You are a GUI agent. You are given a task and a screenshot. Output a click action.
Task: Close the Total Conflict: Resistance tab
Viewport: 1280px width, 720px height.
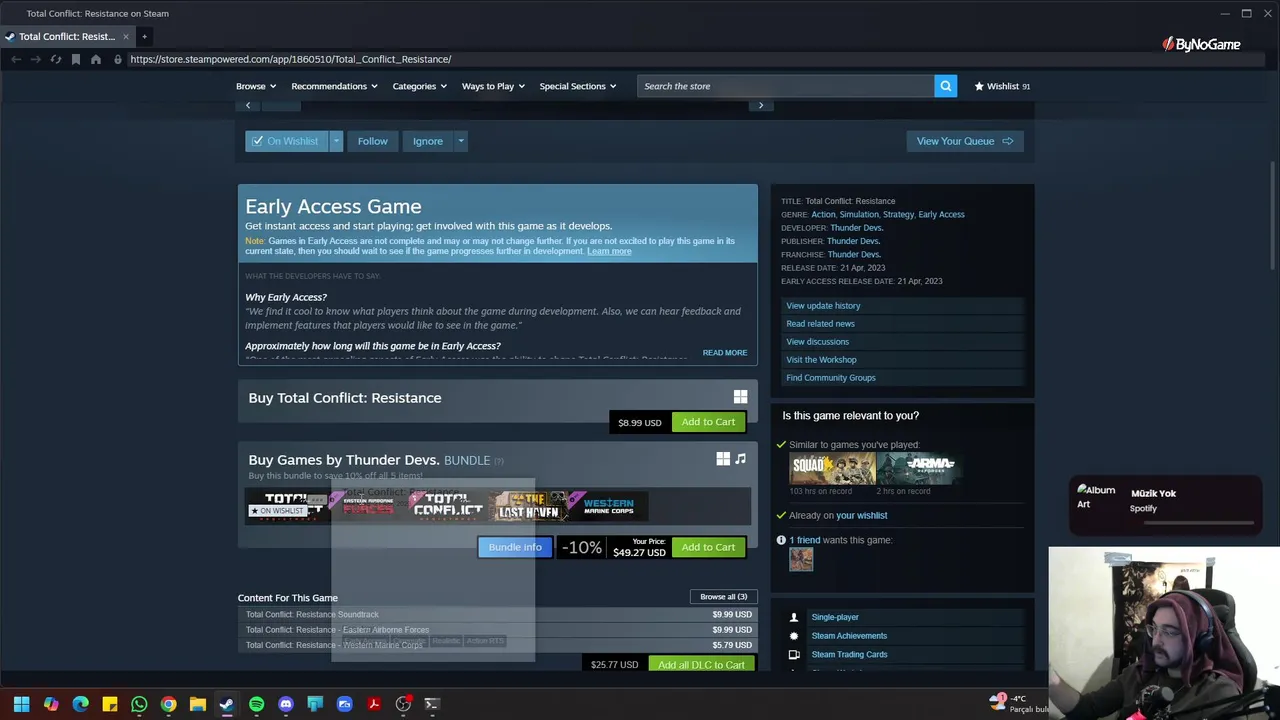(126, 36)
